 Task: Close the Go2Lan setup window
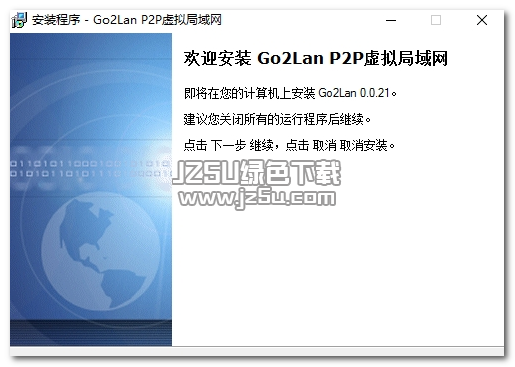coord(481,20)
